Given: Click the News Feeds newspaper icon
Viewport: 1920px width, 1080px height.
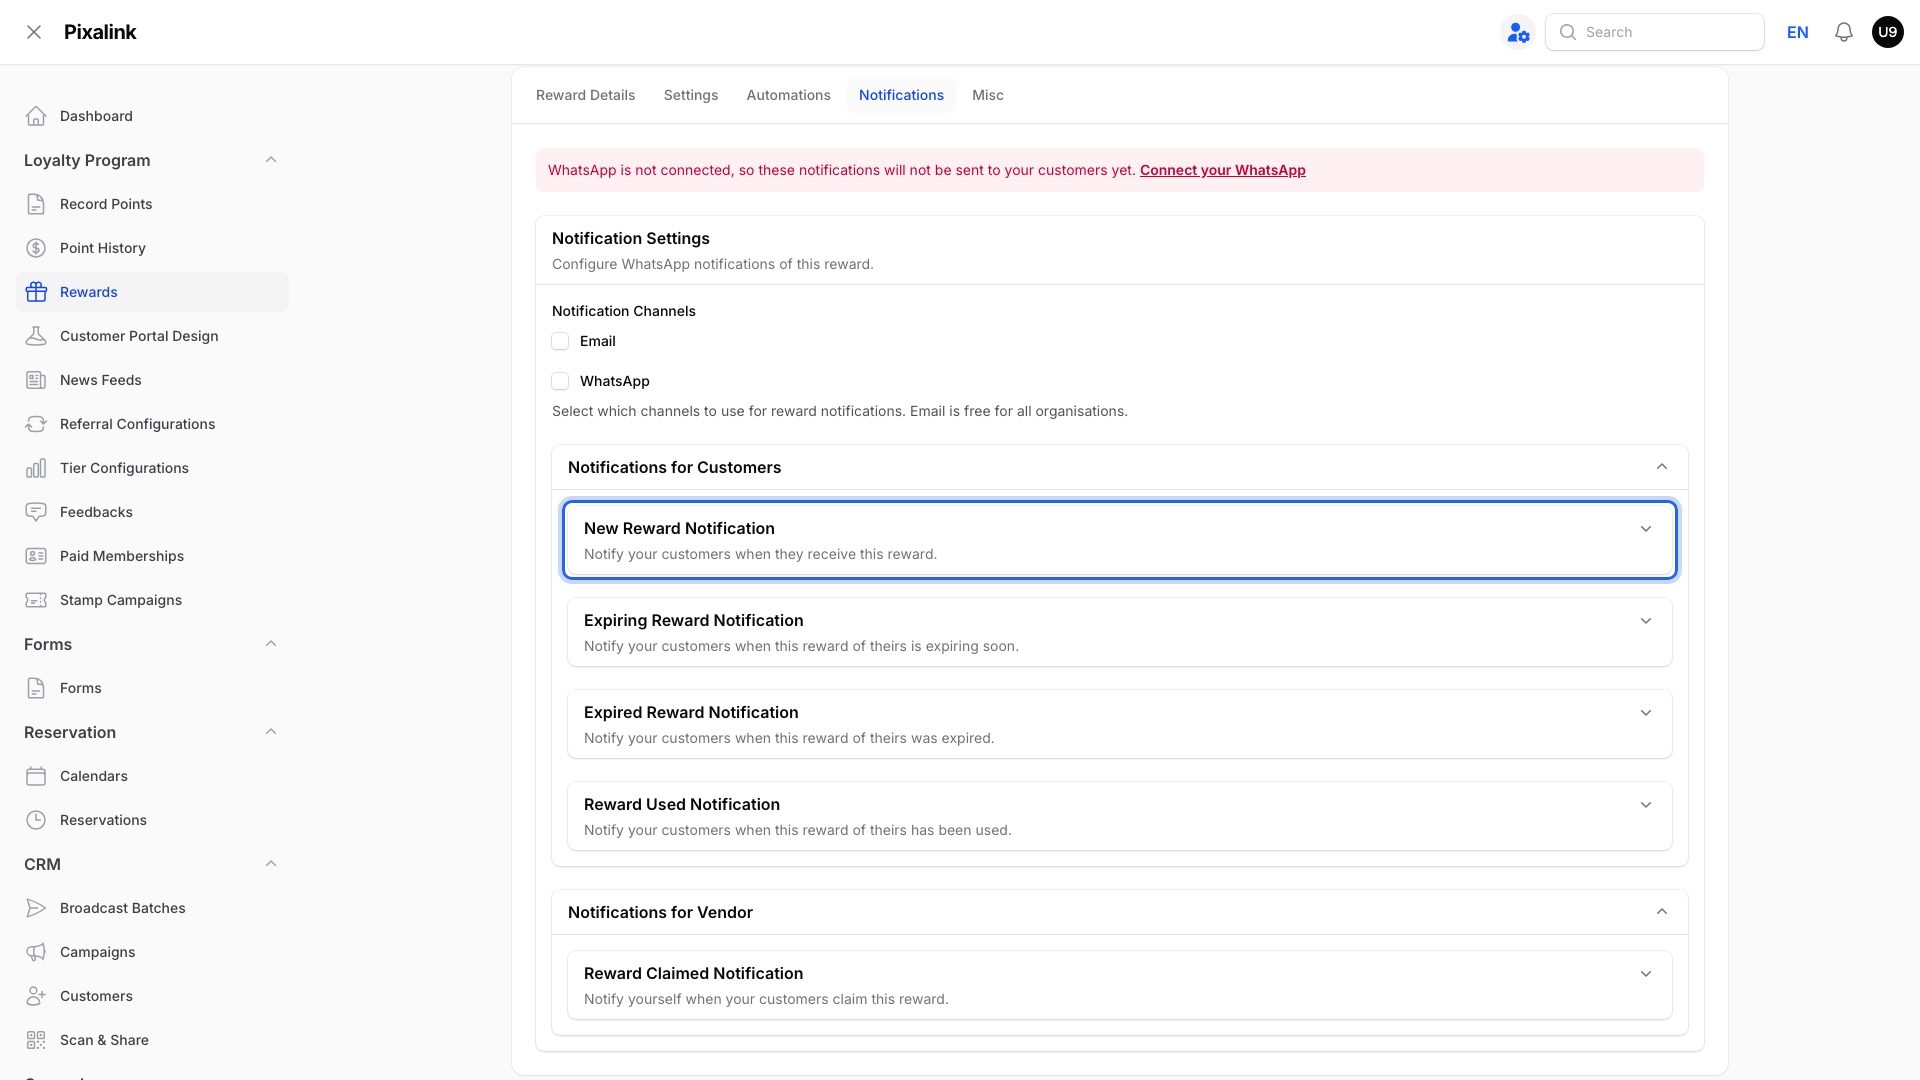Looking at the screenshot, I should coord(36,380).
